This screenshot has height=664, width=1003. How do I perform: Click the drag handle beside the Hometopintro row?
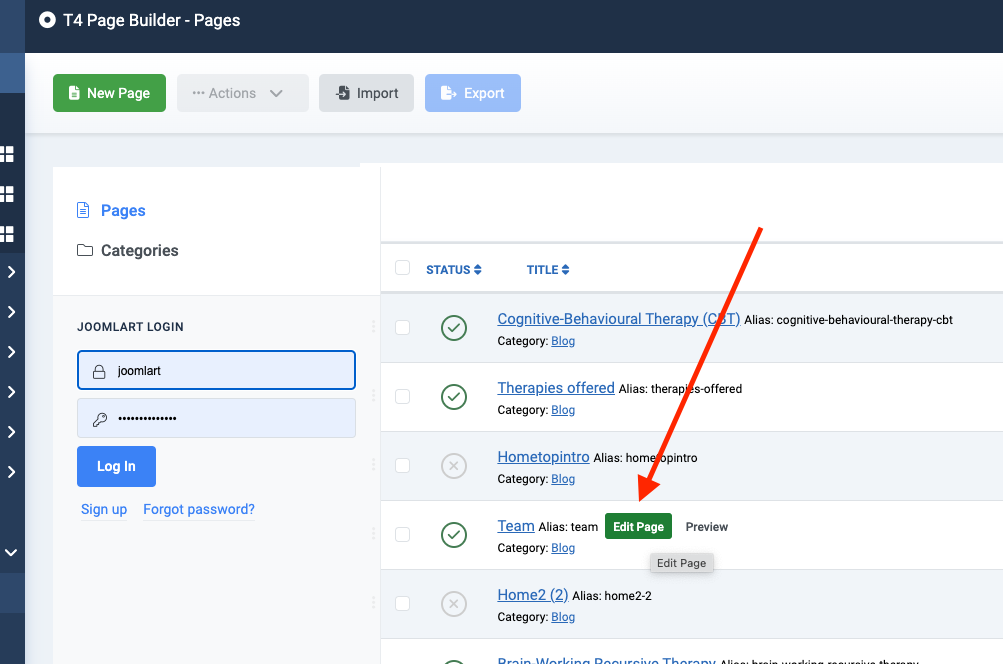tap(374, 465)
